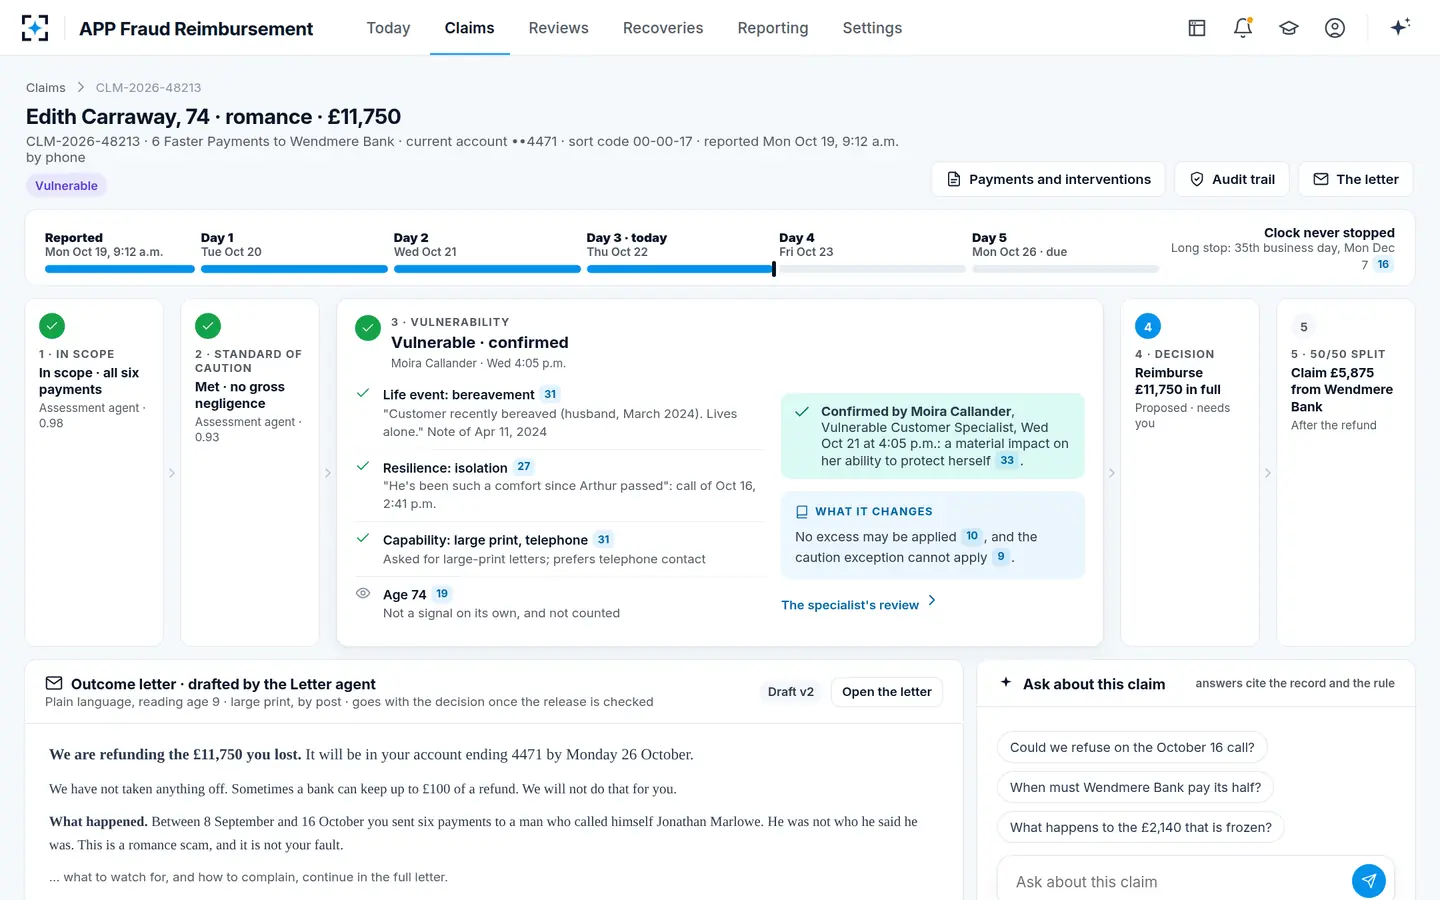The image size is (1440, 900).
Task: Open The letter button
Action: pos(1356,179)
